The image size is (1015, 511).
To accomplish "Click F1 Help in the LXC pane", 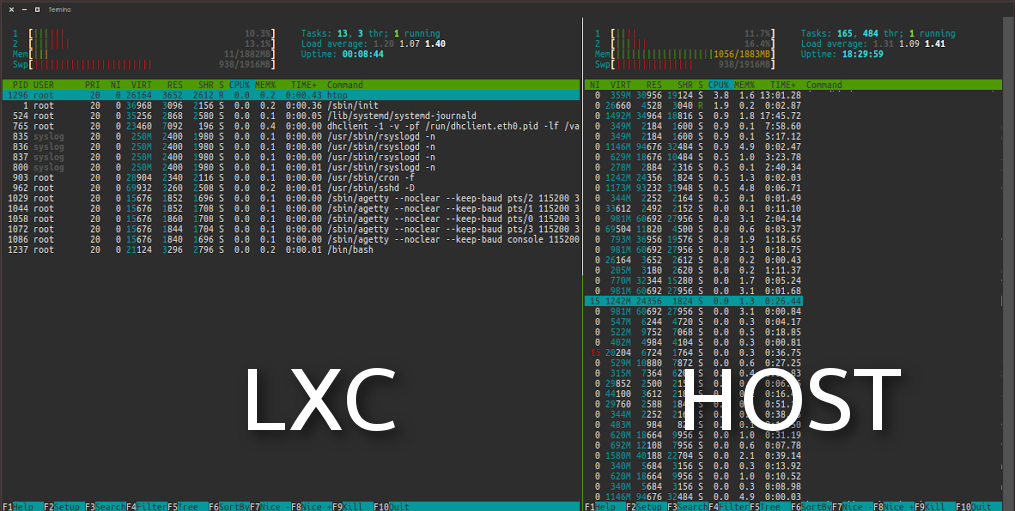I will pos(17,506).
